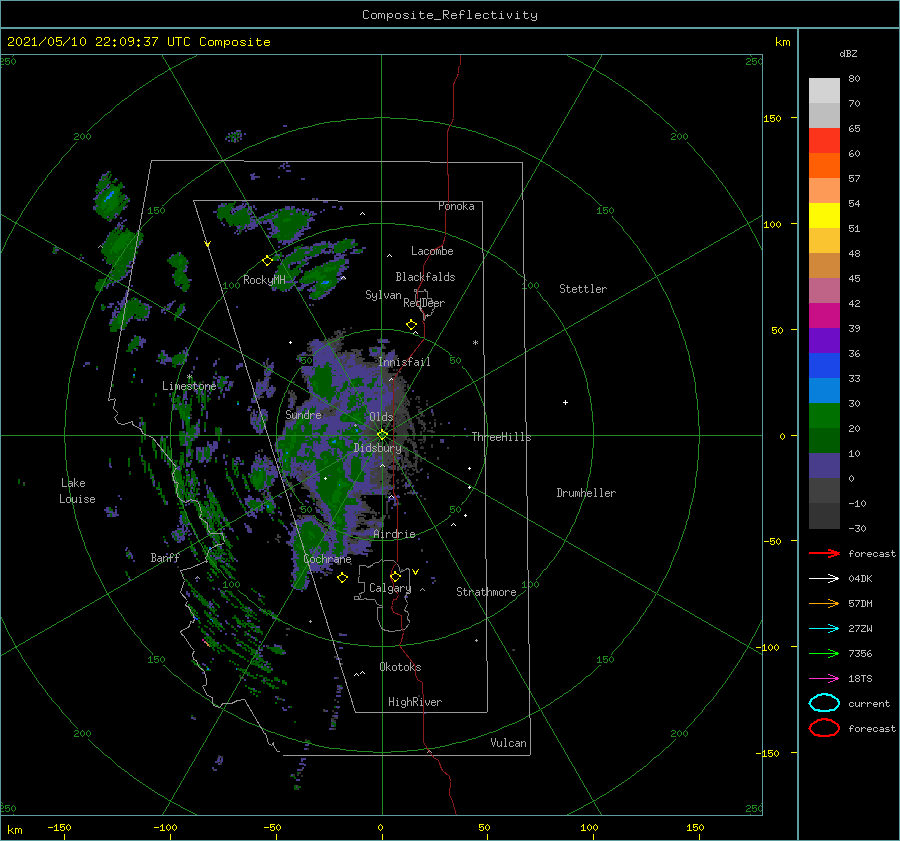Click the yellow radar site marker near Didsbury
Image resolution: width=900 pixels, height=841 pixels.
382,435
